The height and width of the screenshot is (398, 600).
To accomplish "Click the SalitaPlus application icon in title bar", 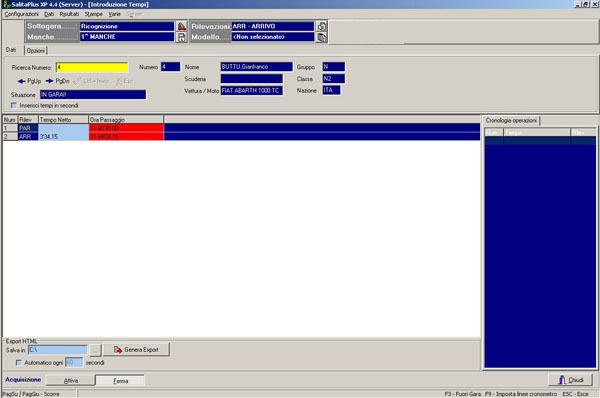I will coord(6,4).
